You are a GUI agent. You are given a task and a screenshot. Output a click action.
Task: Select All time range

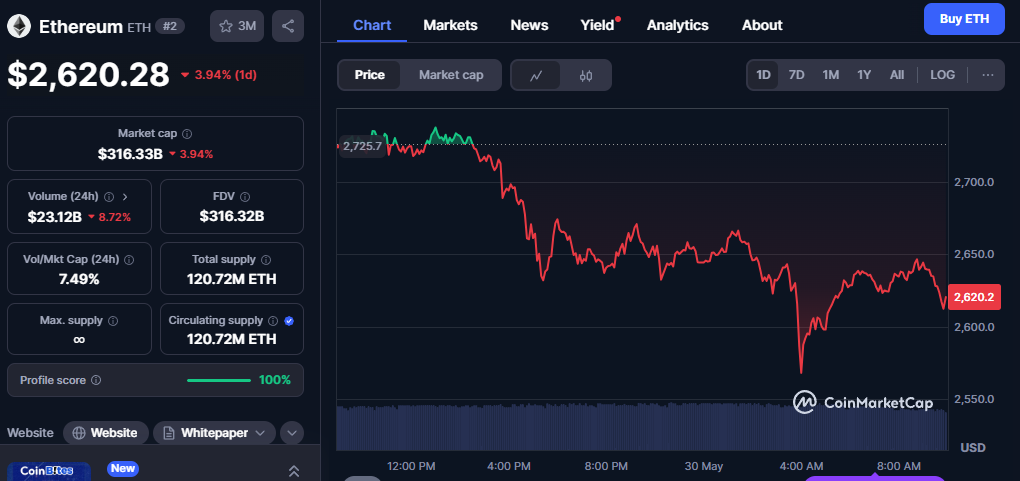(896, 75)
